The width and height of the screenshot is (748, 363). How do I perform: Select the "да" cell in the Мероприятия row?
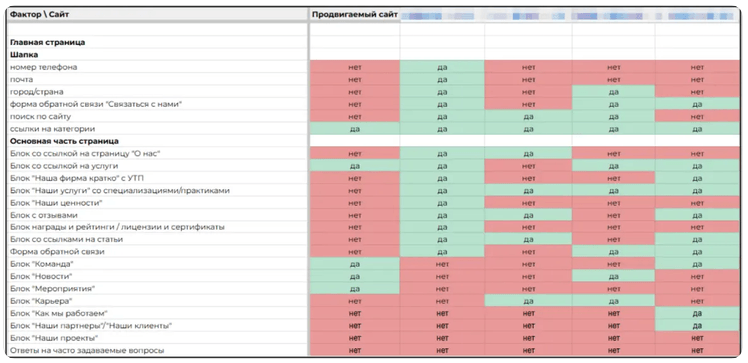click(354, 289)
